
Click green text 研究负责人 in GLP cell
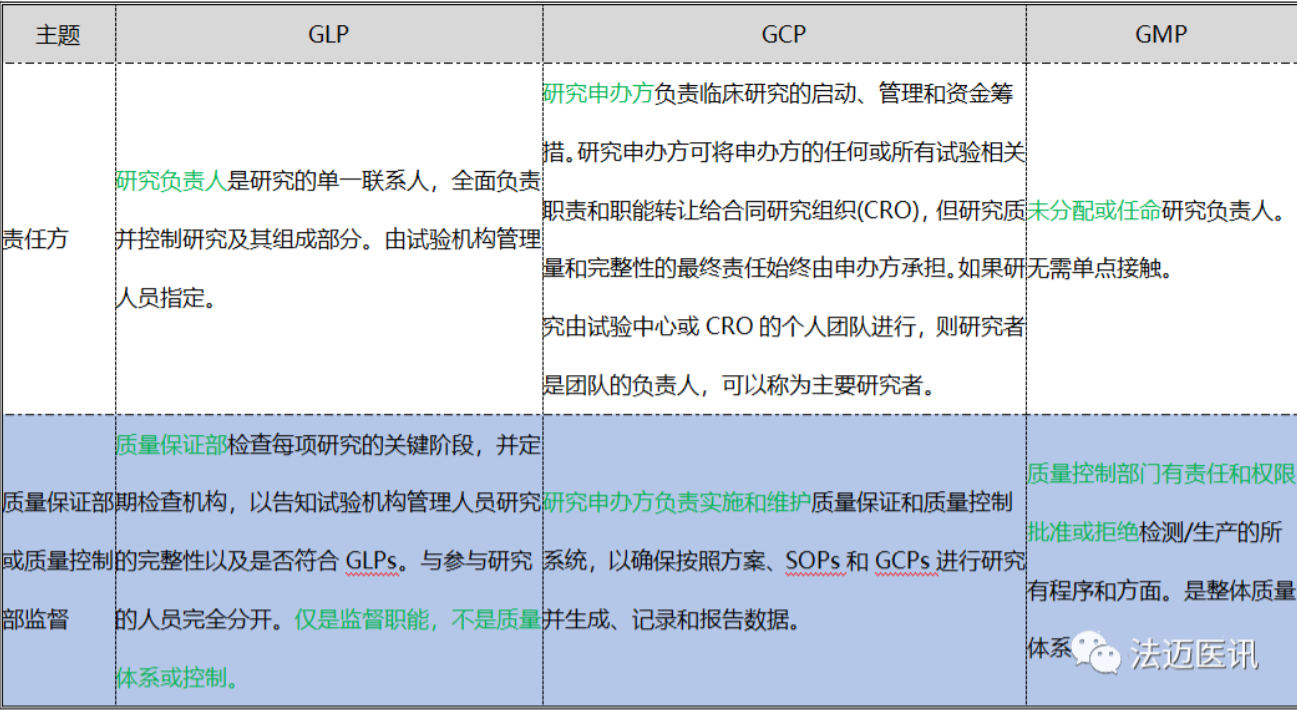(x=172, y=181)
